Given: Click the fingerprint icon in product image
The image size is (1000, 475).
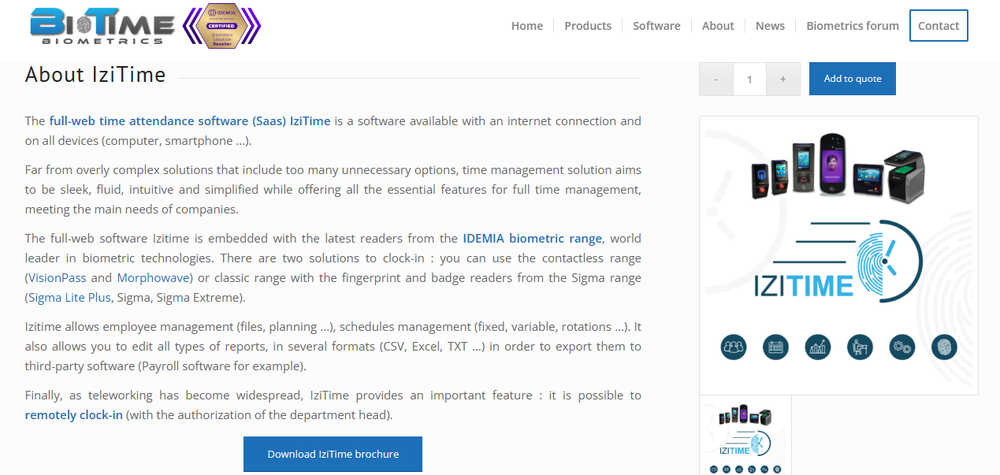Looking at the screenshot, I should pyautogui.click(x=944, y=347).
